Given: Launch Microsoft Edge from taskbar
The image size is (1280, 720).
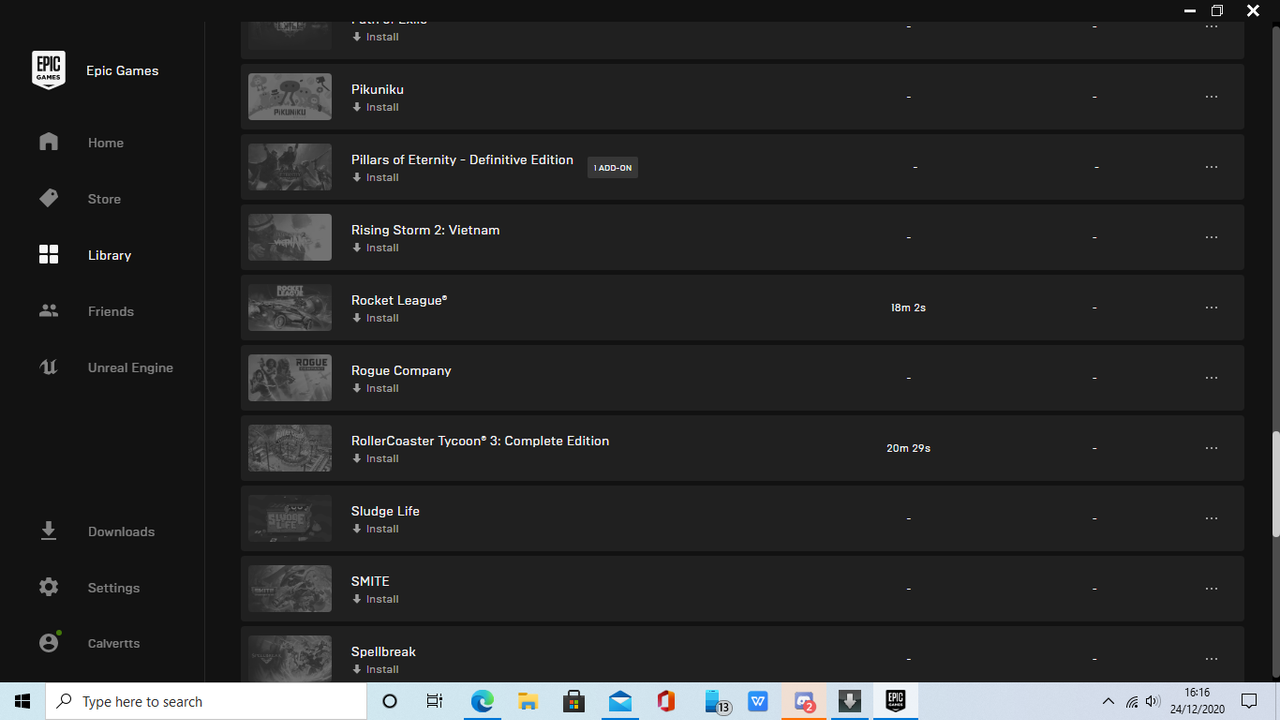Looking at the screenshot, I should click(x=482, y=701).
